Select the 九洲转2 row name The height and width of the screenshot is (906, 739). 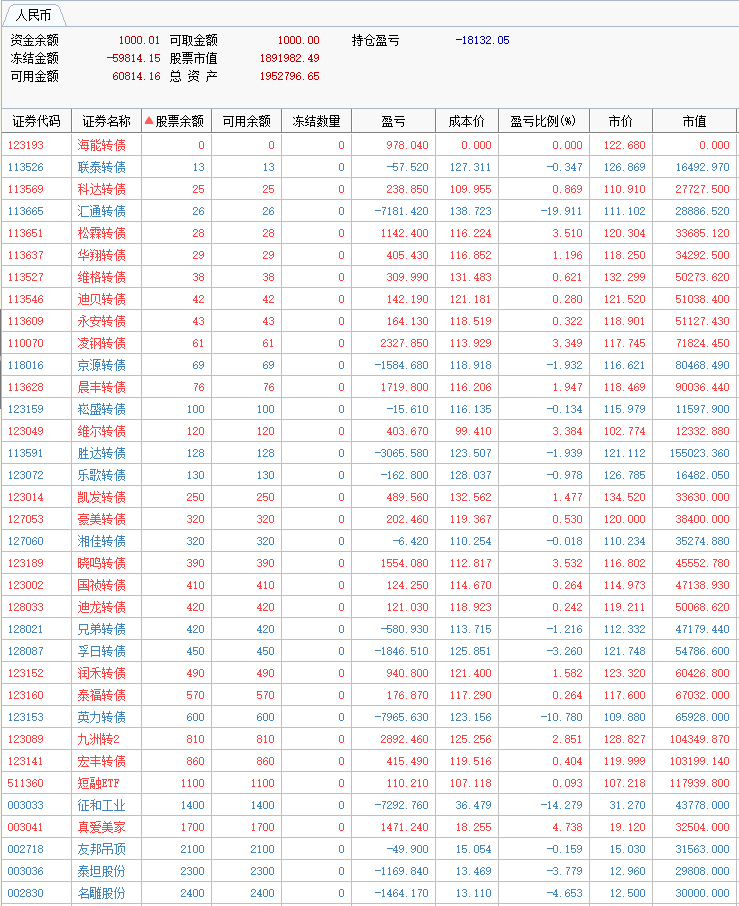[99, 739]
